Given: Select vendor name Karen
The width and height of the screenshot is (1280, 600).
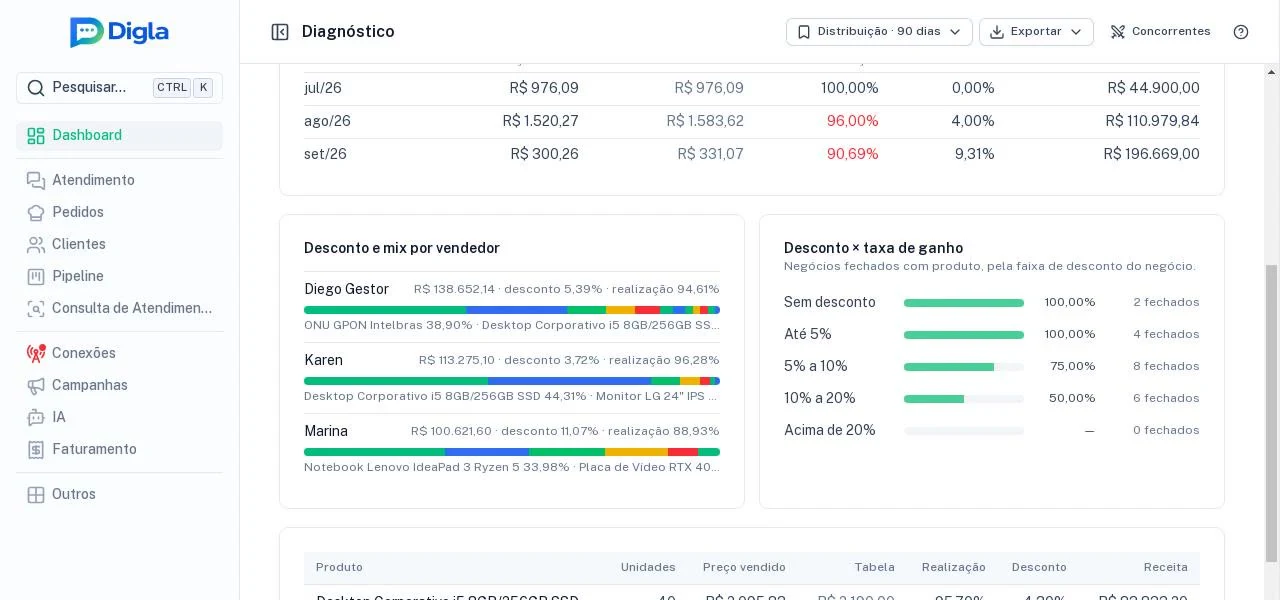Looking at the screenshot, I should (x=323, y=361).
